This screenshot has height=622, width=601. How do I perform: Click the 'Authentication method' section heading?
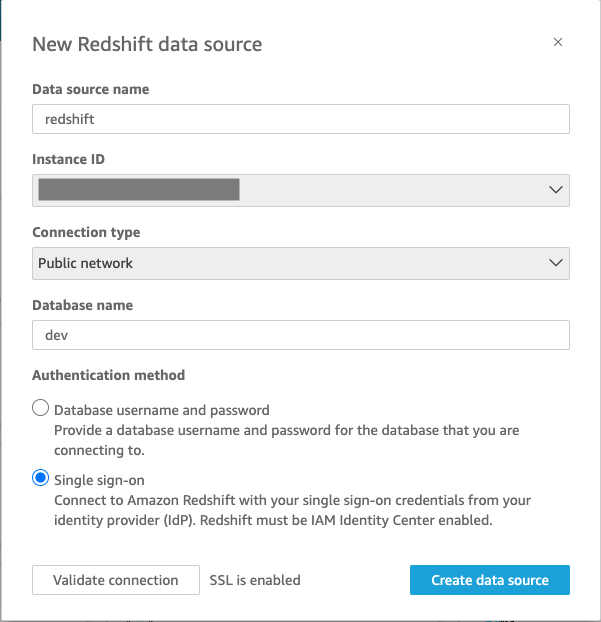109,375
